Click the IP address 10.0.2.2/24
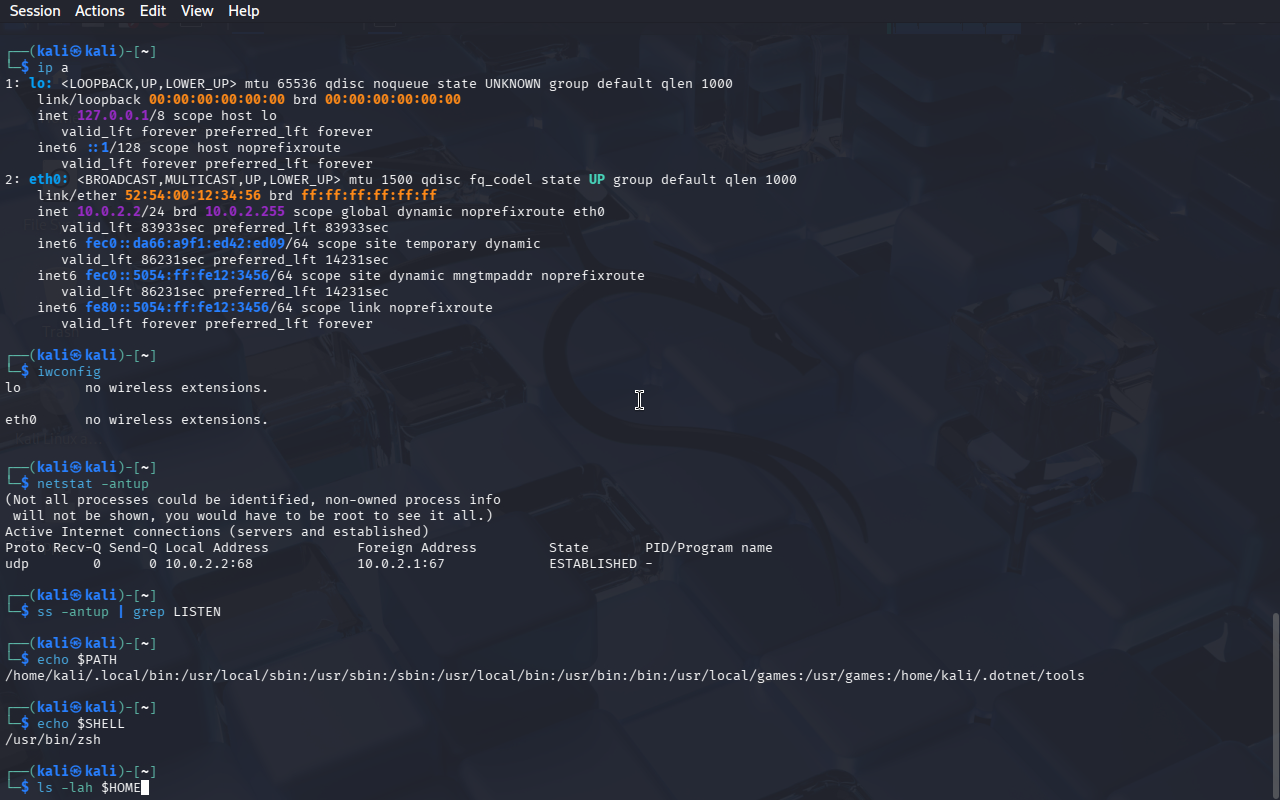The width and height of the screenshot is (1280, 800). point(117,212)
